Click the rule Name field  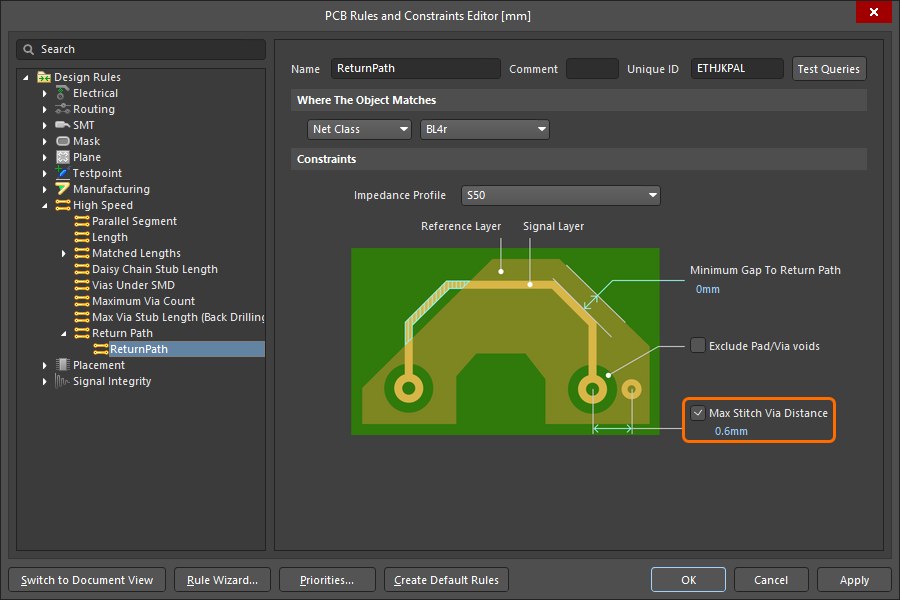(416, 68)
